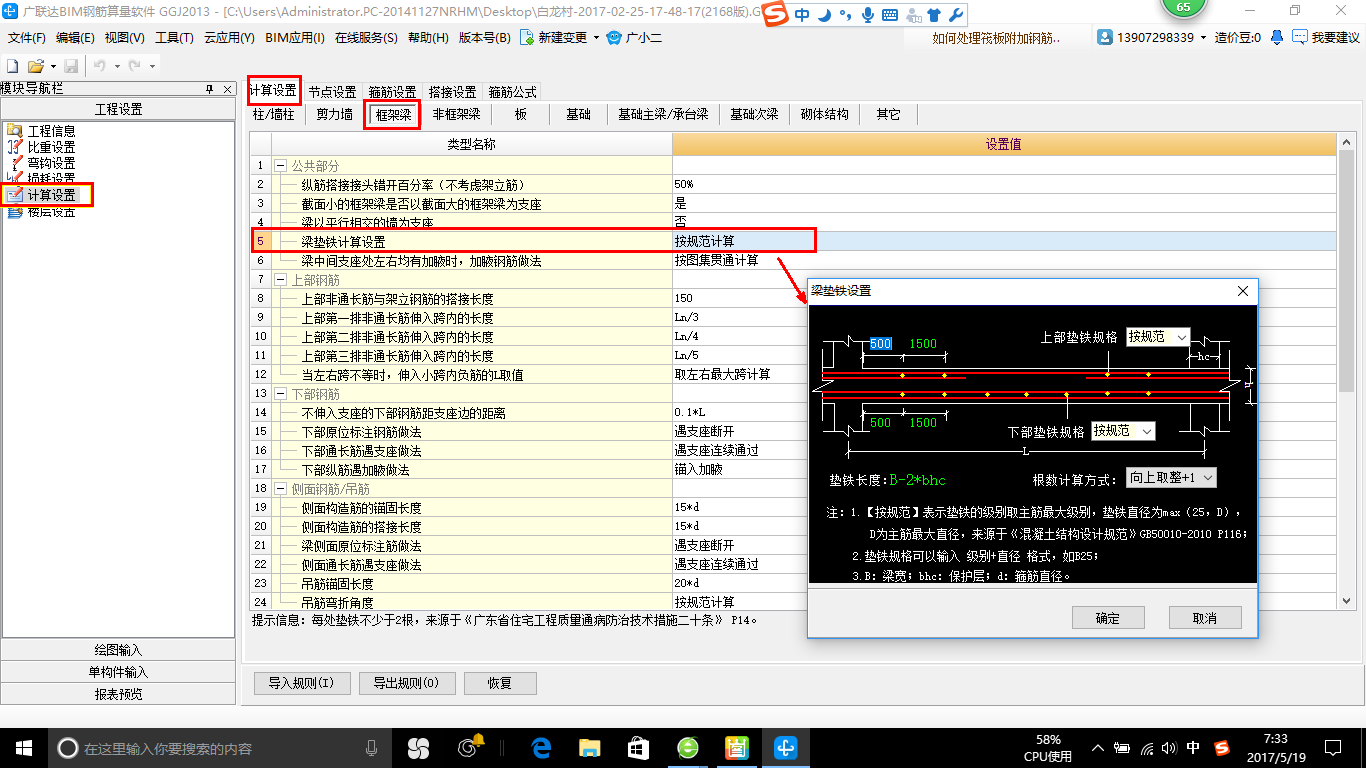Collapse the 侧面钢筋/吊筋 group
Viewport: 1366px width, 768px height.
tap(281, 488)
